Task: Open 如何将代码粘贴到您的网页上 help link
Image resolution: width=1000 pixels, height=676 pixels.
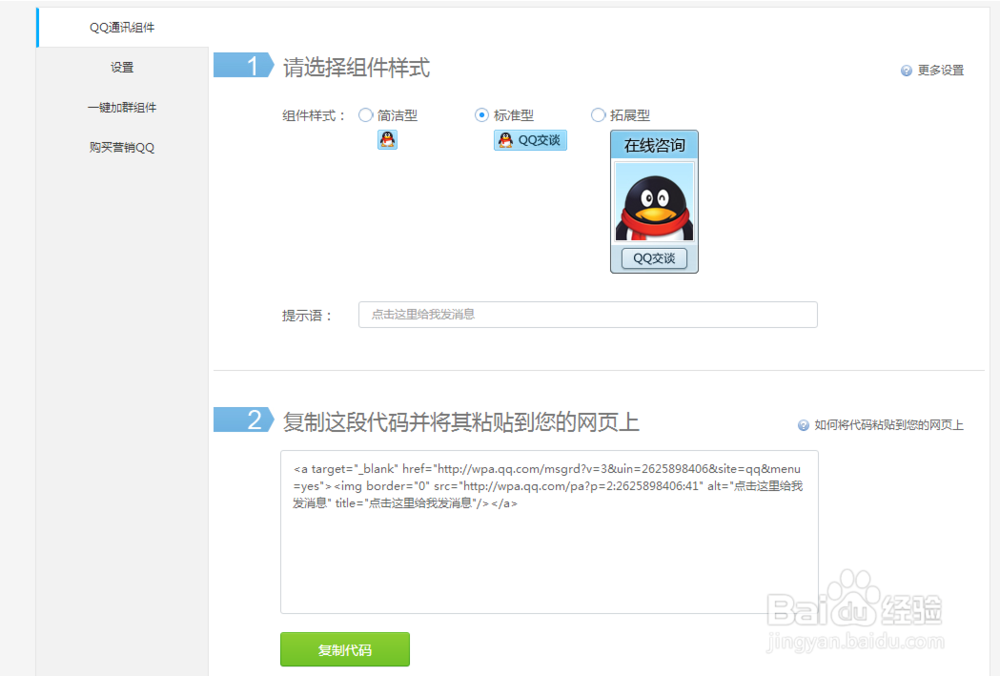Action: pos(889,425)
